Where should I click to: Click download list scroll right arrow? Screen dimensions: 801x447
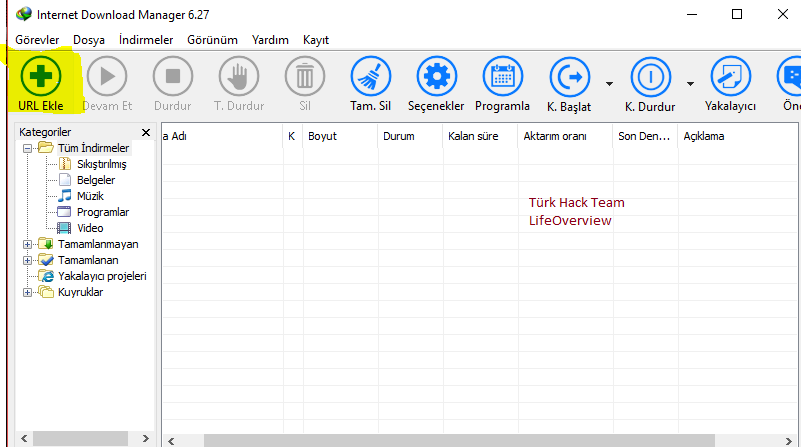789,441
